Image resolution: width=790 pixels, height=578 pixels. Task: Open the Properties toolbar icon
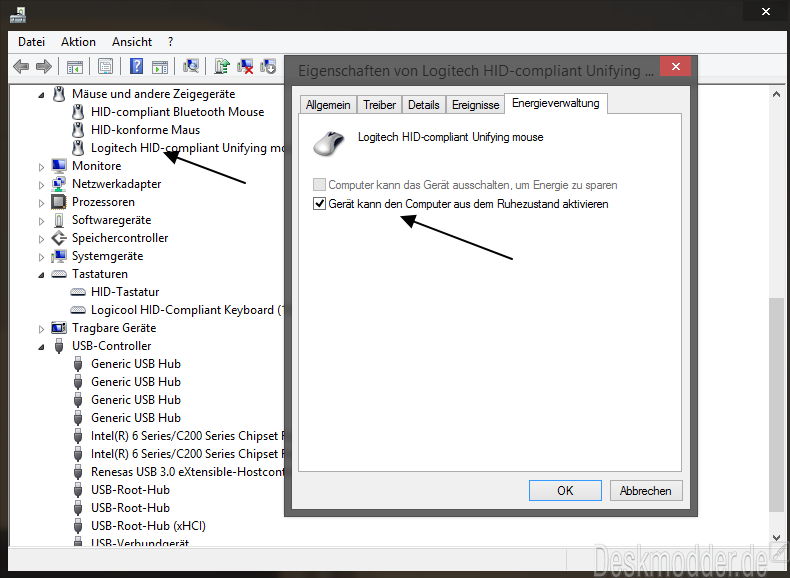(105, 66)
